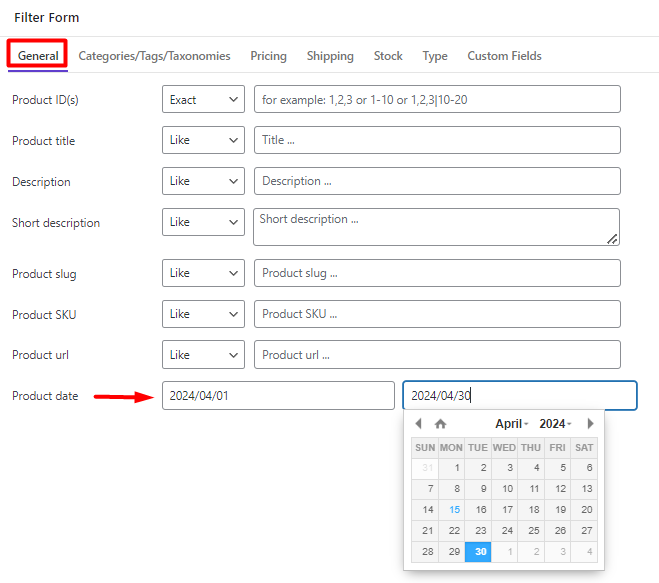Go to next month in calendar
Image resolution: width=659 pixels, height=583 pixels.
click(x=590, y=423)
